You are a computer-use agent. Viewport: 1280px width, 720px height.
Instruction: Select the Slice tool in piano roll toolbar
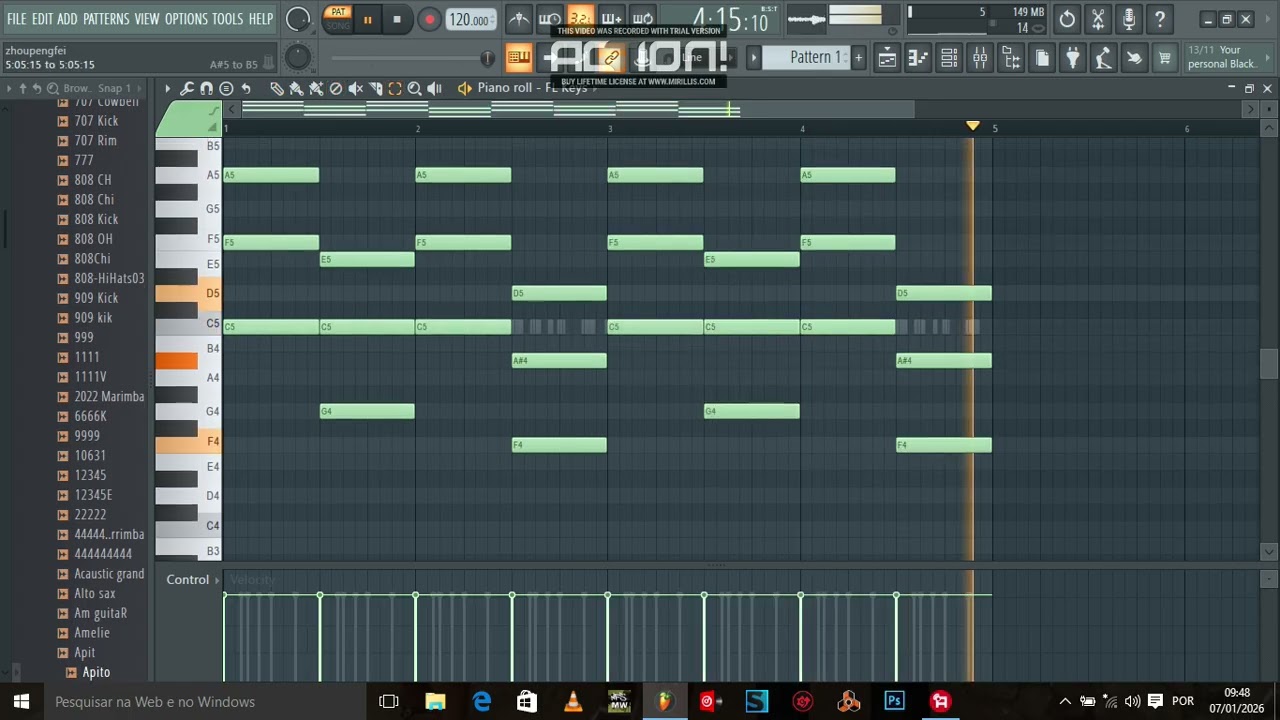[x=375, y=88]
